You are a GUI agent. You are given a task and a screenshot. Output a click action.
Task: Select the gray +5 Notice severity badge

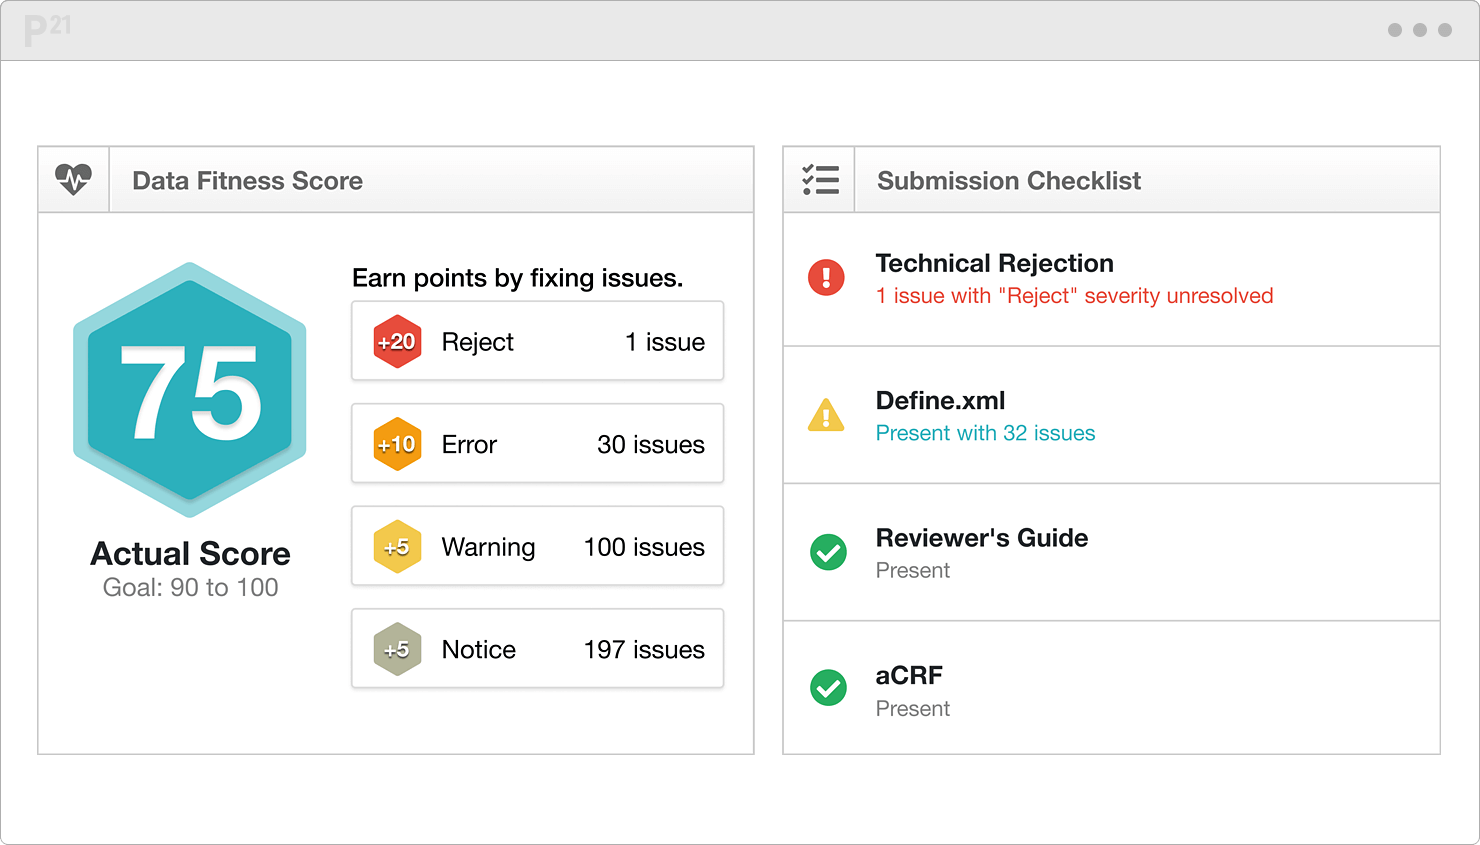click(x=396, y=649)
